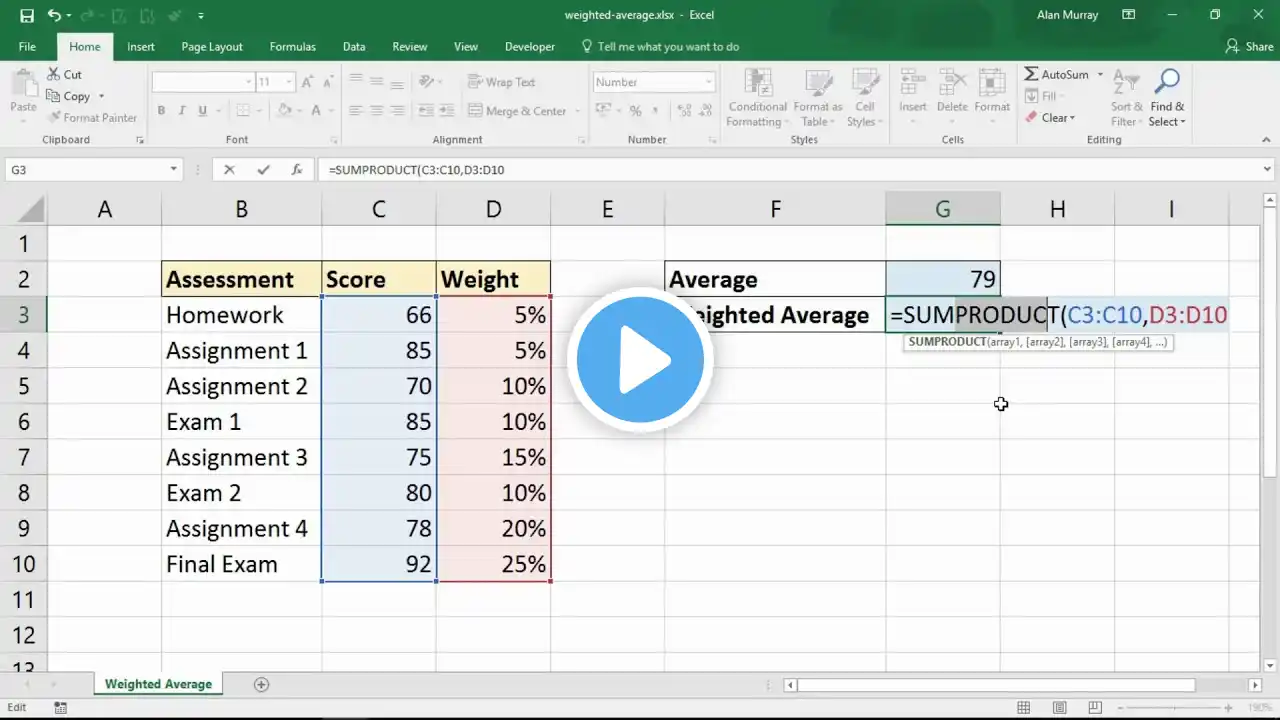Click the Insert cells icon
Image resolution: width=1280 pixels, height=720 pixels.
912,83
